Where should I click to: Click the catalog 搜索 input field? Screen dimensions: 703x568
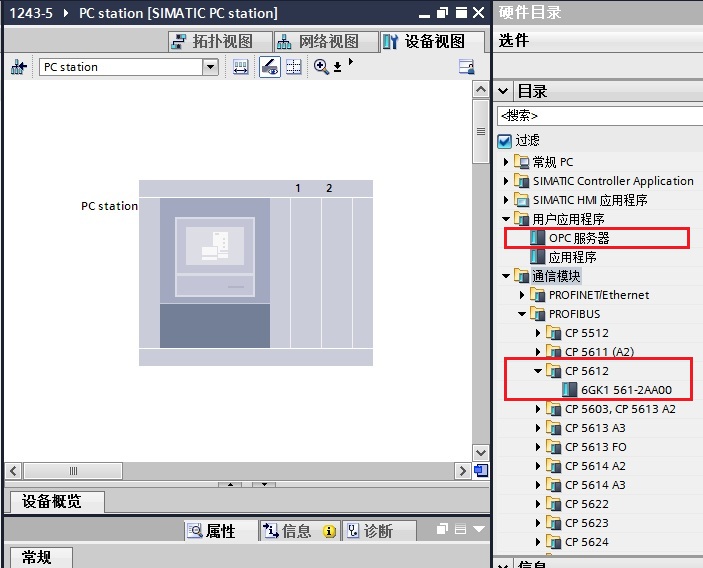pyautogui.click(x=600, y=116)
